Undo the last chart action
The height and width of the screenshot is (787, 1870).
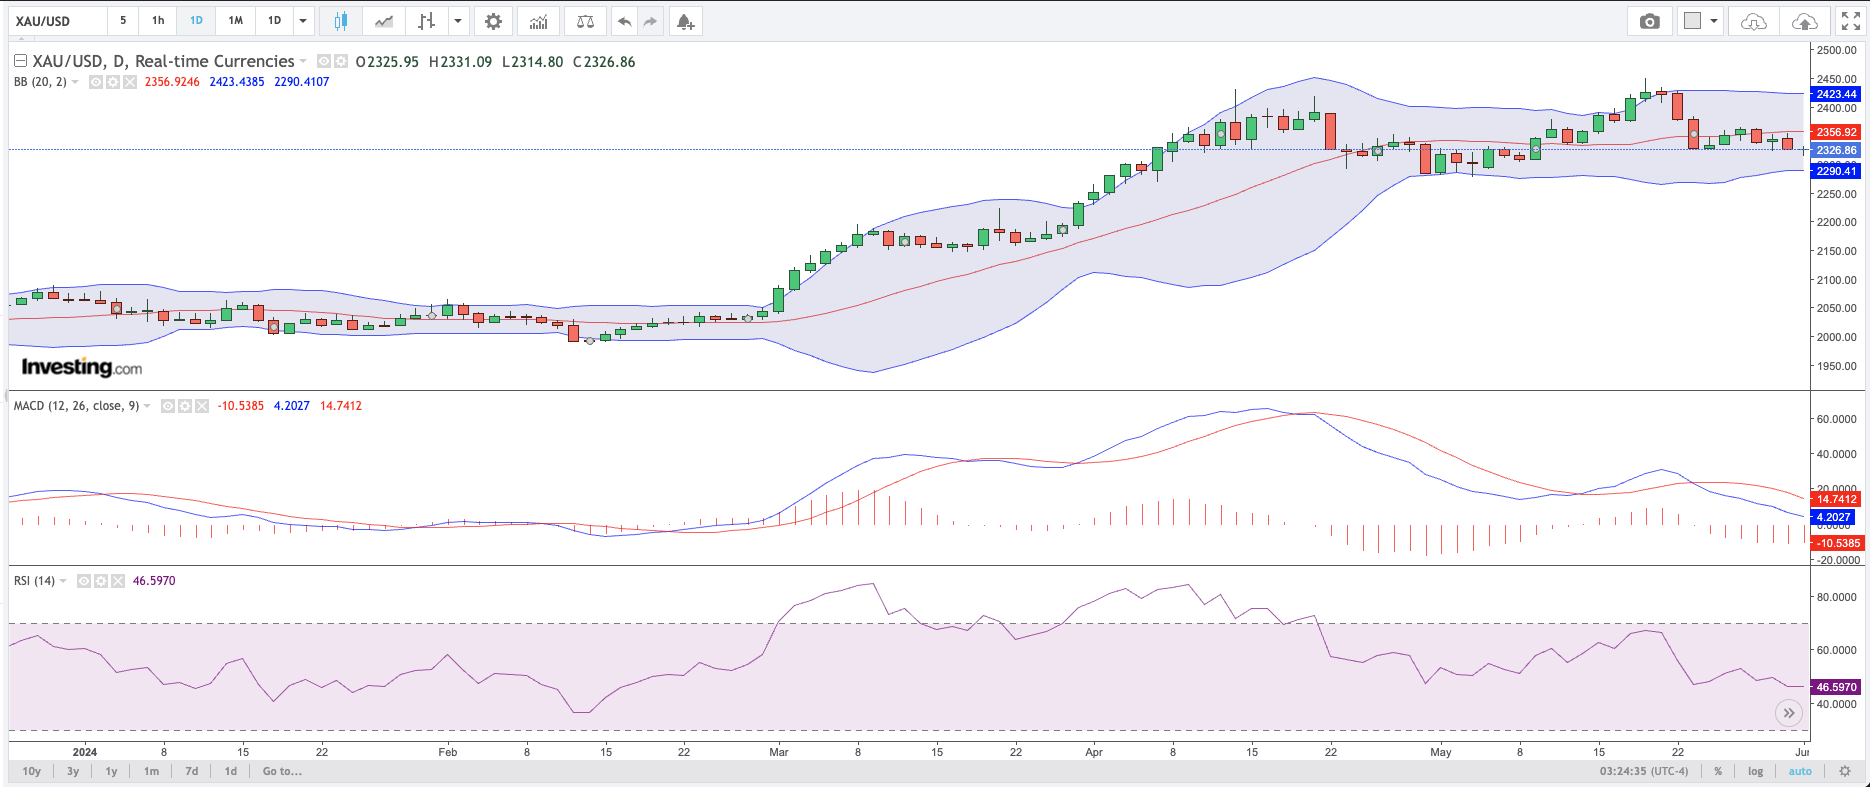coord(624,21)
